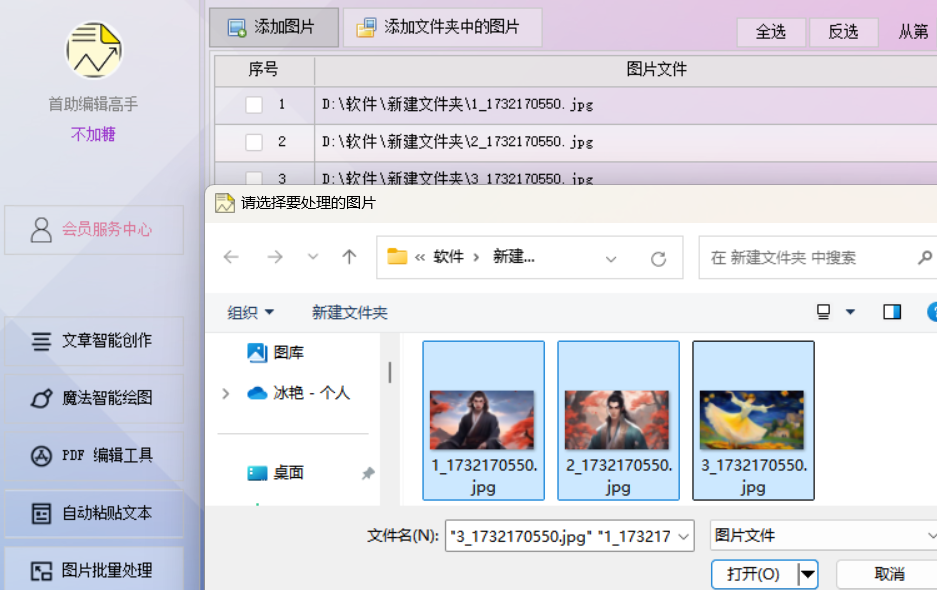The image size is (937, 590).
Task: Click the navigation pane scrollbar
Action: [390, 372]
